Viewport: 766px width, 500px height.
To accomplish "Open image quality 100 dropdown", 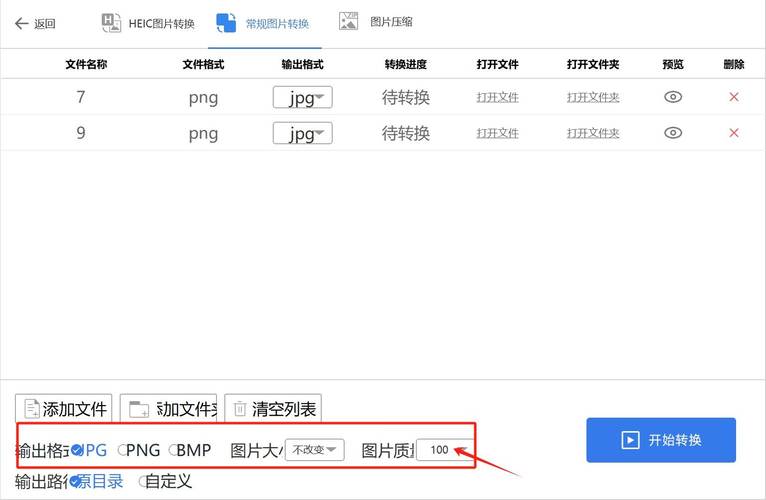I will [x=446, y=450].
